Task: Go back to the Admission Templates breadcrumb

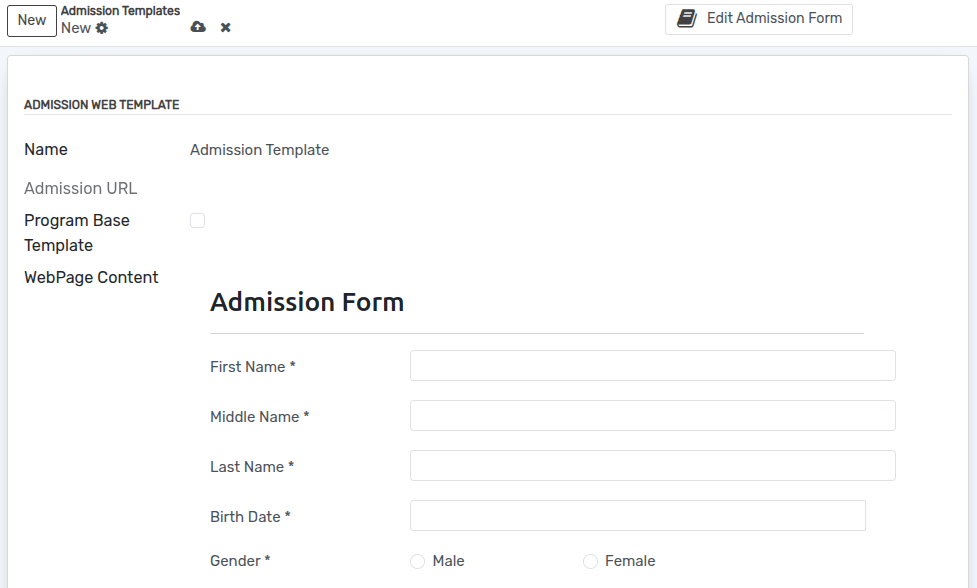Action: (120, 11)
